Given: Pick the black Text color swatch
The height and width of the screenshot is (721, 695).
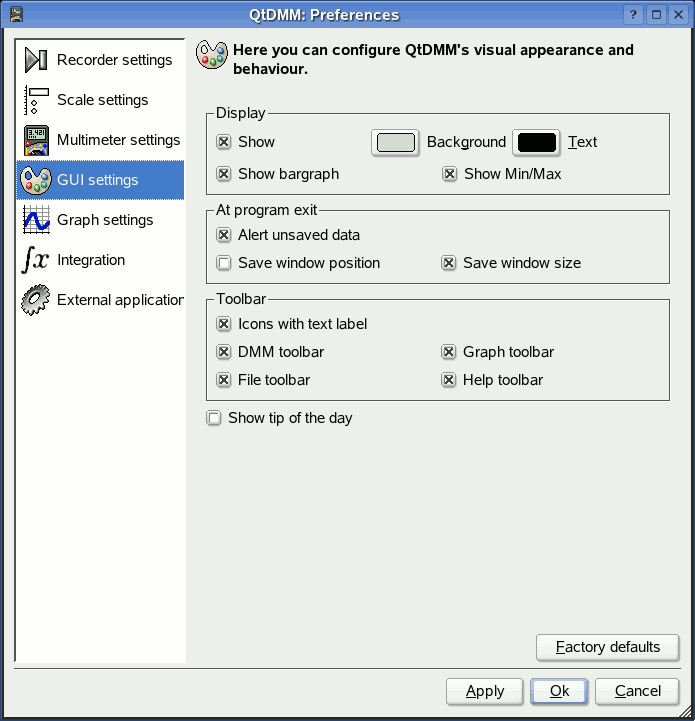Looking at the screenshot, I should [x=537, y=142].
